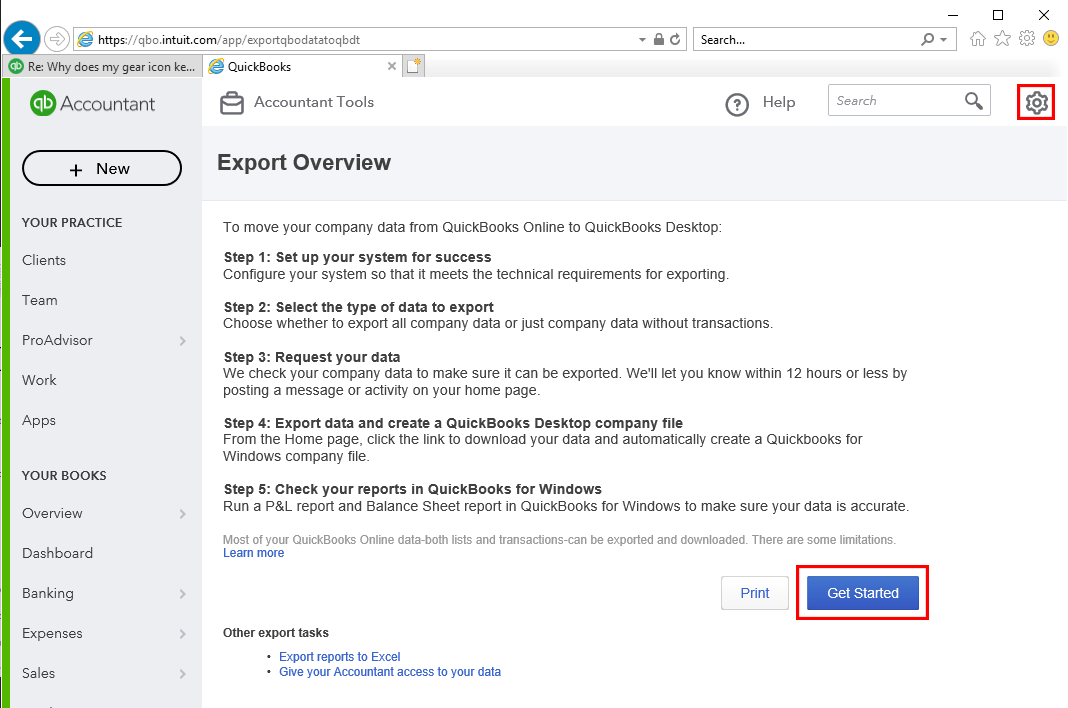Open a new tab with the new tab button
The image size is (1068, 708).
pos(414,65)
